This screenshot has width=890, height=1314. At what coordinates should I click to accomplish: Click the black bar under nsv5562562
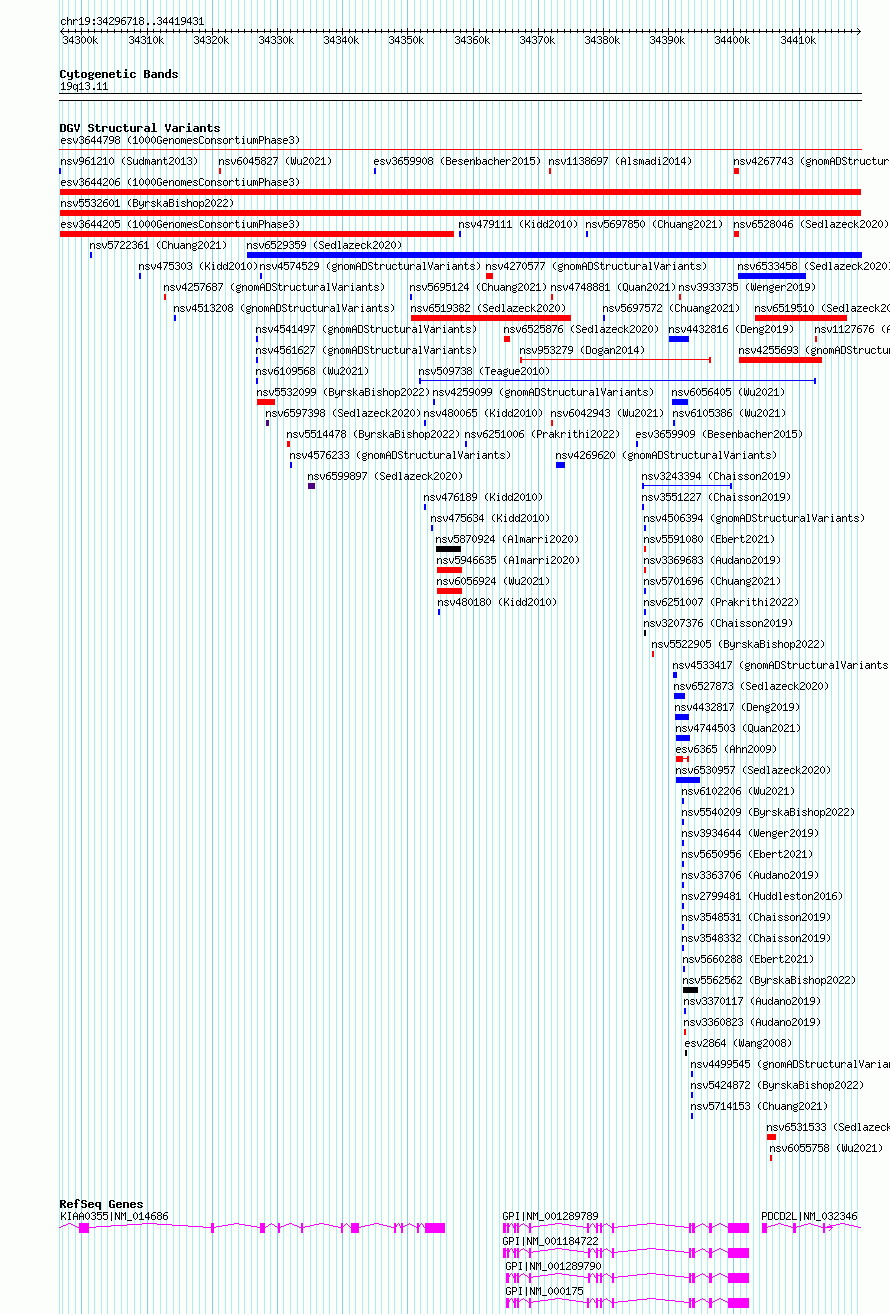click(690, 990)
